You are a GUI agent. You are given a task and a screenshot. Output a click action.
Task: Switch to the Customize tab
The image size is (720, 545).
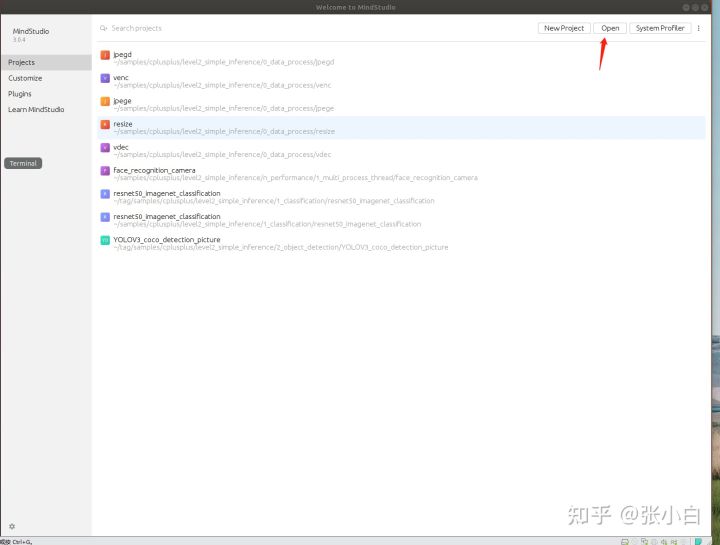(46, 78)
